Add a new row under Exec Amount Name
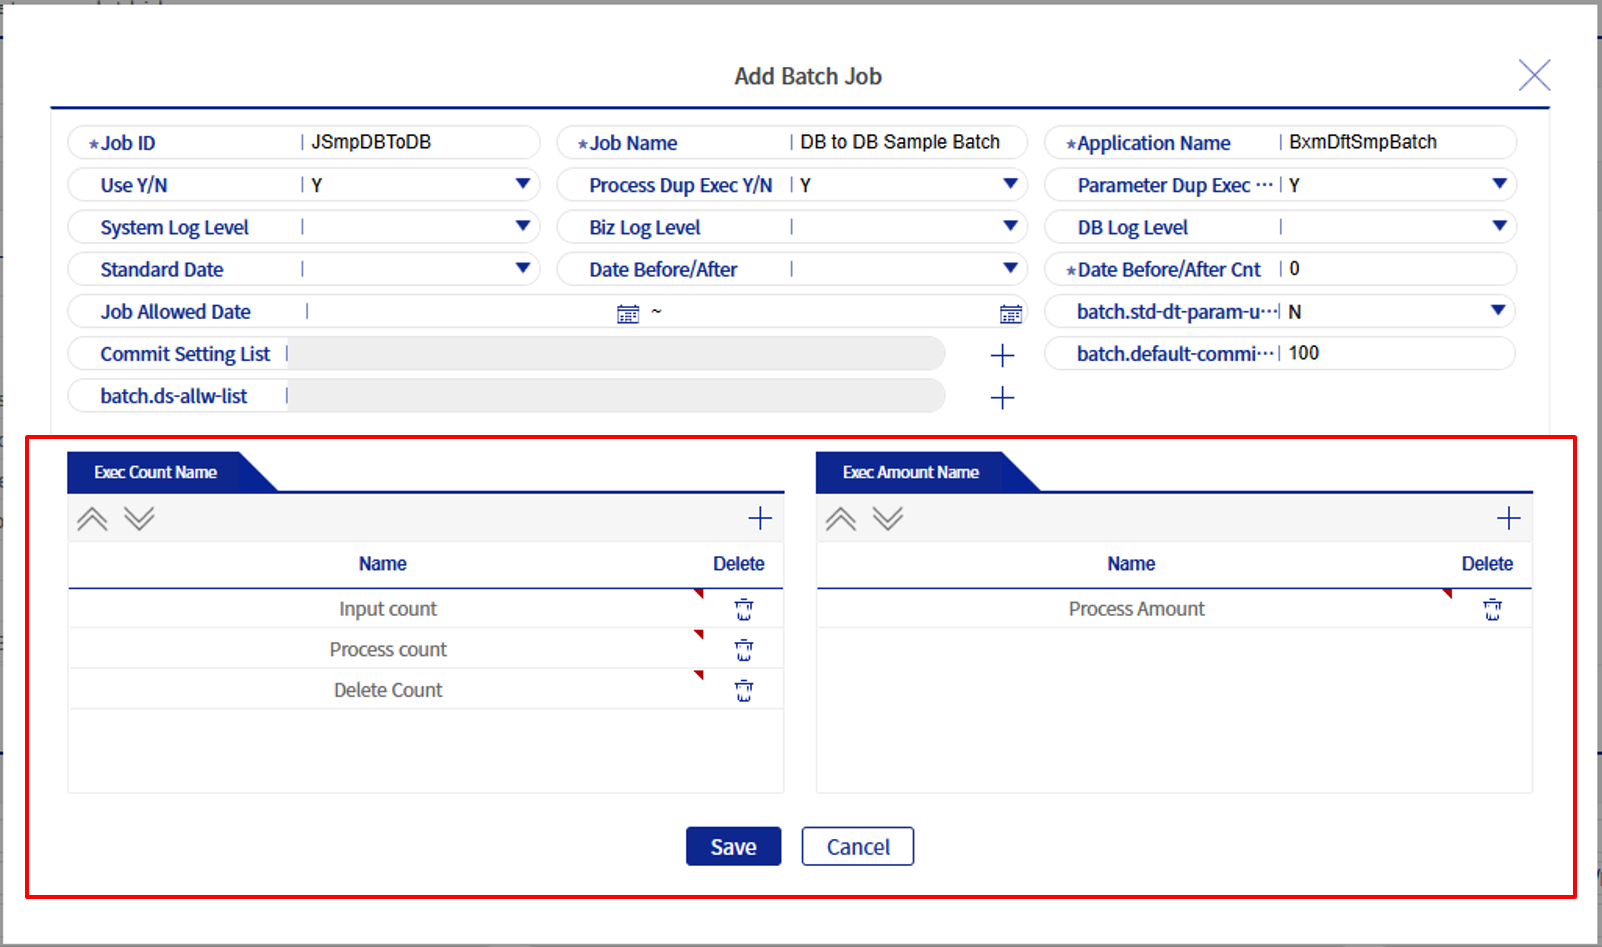The image size is (1602, 947). (x=1508, y=518)
